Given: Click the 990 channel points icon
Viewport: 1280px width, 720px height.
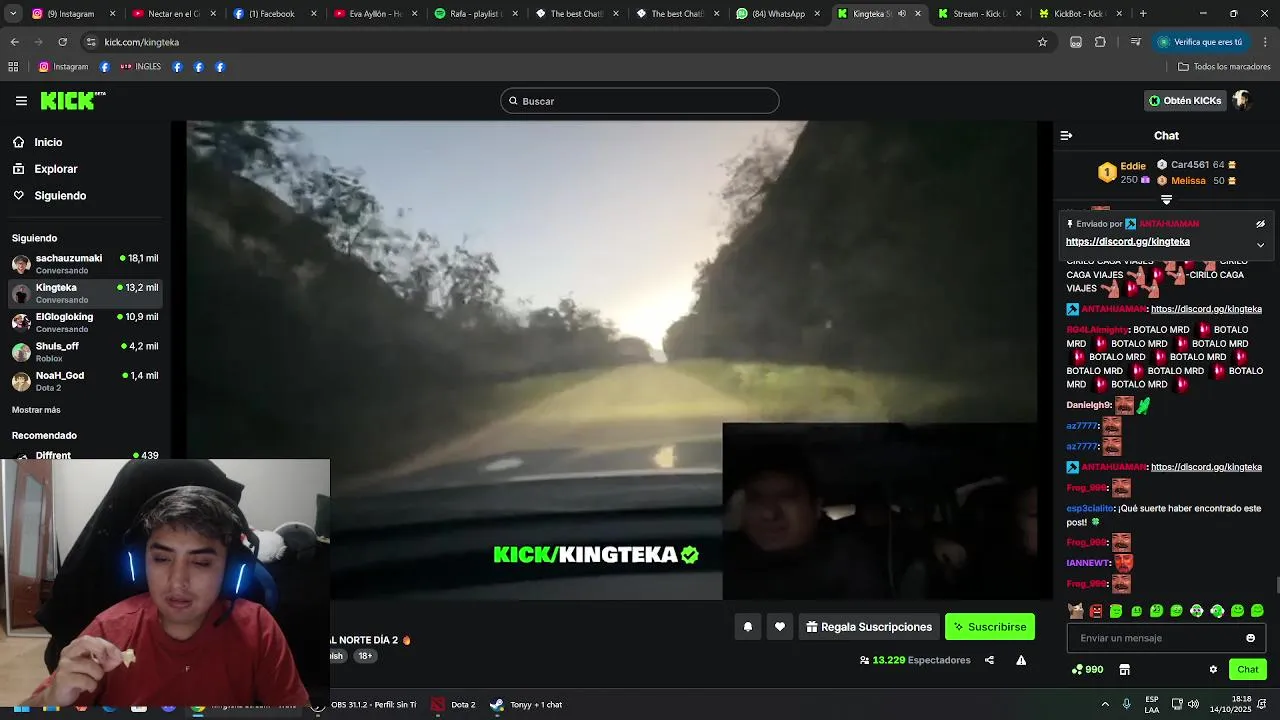Looking at the screenshot, I should pyautogui.click(x=1087, y=669).
